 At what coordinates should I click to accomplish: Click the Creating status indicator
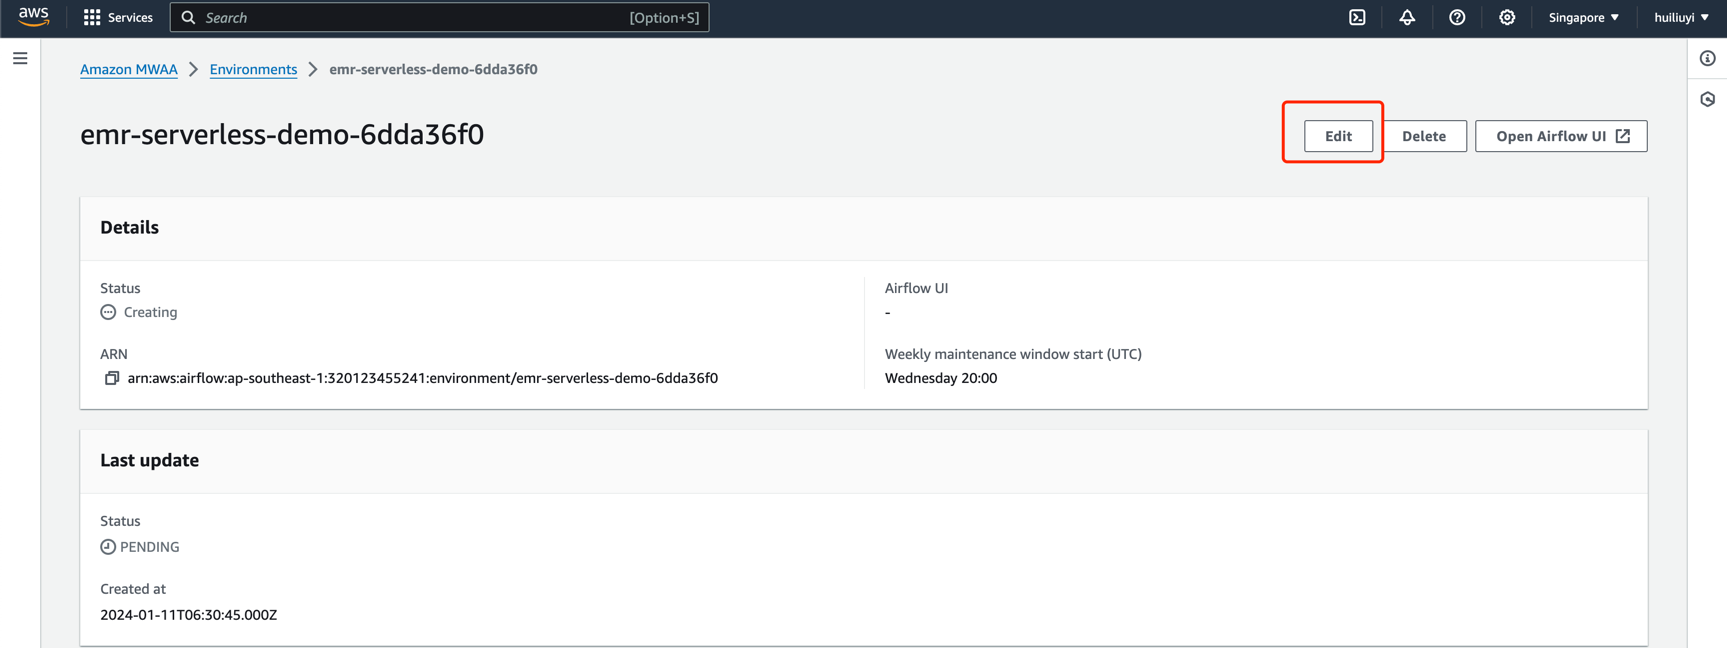[139, 312]
